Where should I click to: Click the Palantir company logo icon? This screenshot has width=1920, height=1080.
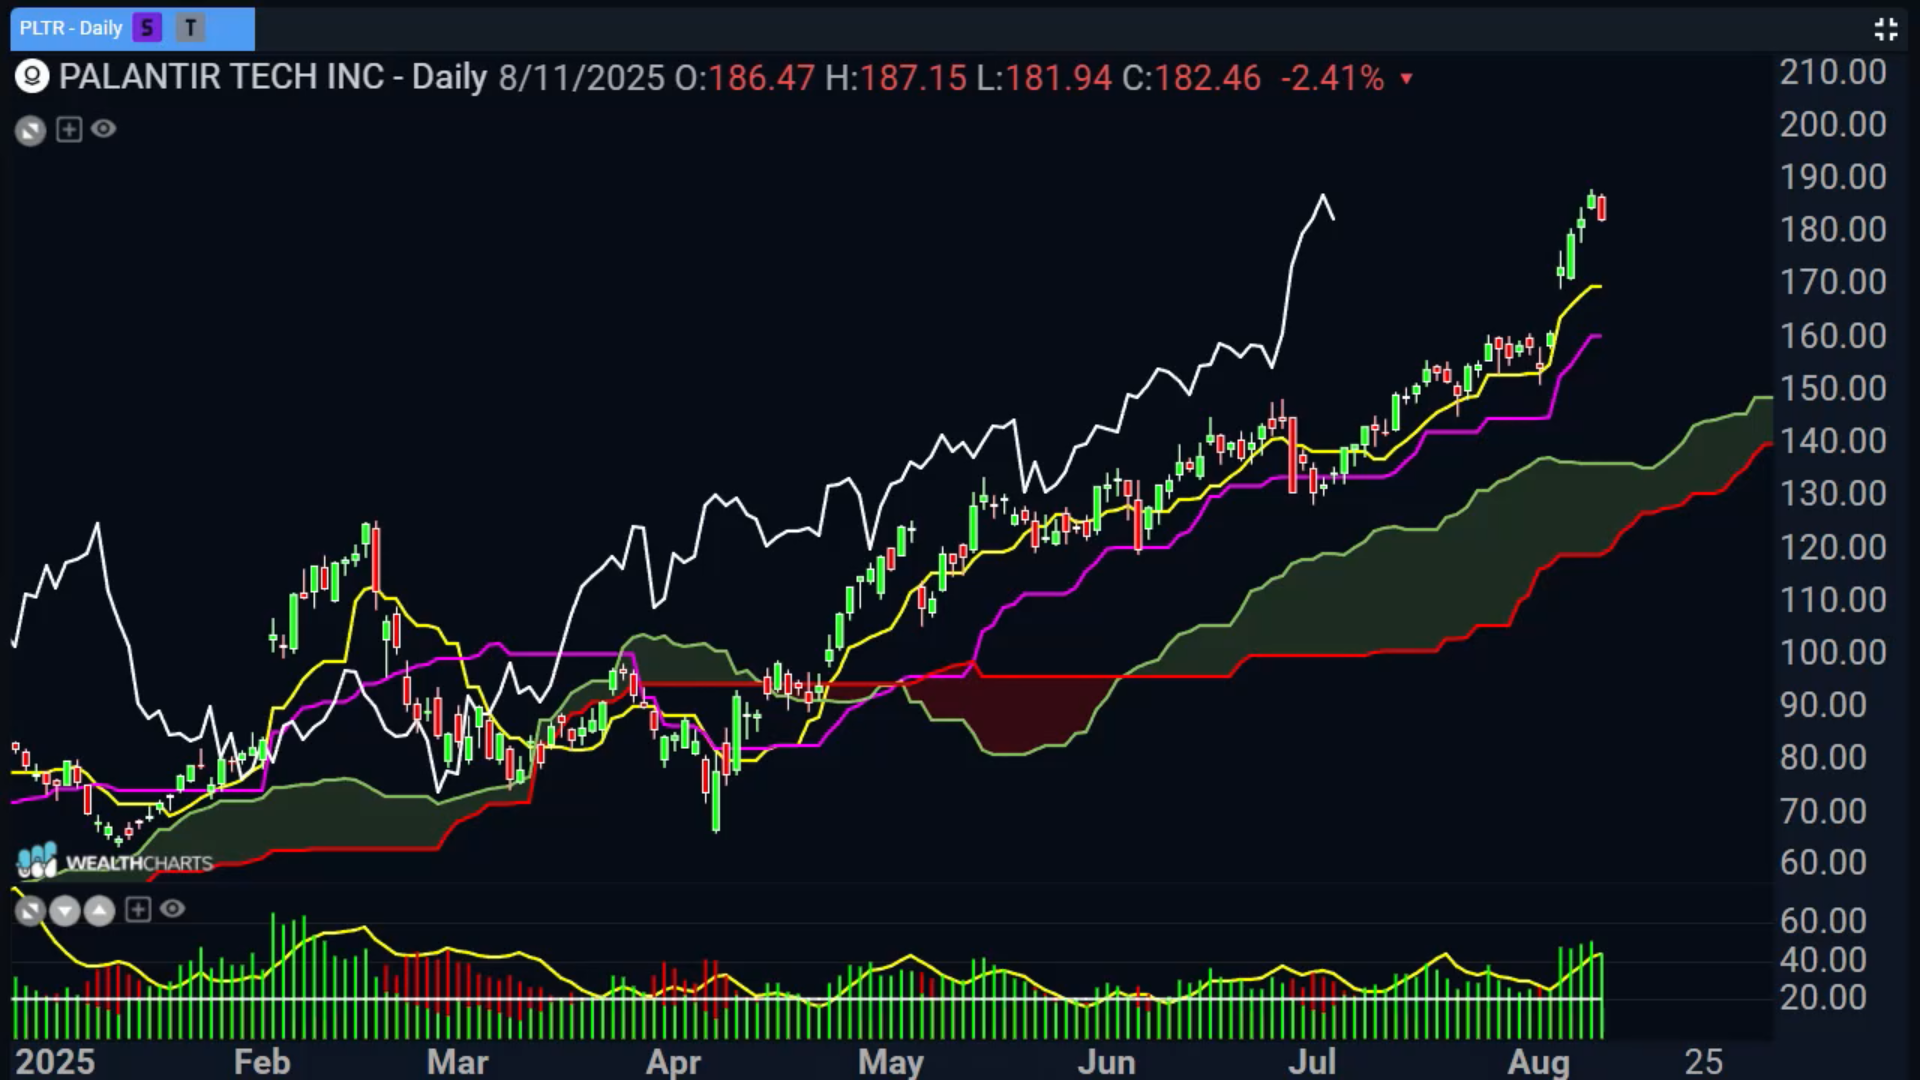(32, 77)
